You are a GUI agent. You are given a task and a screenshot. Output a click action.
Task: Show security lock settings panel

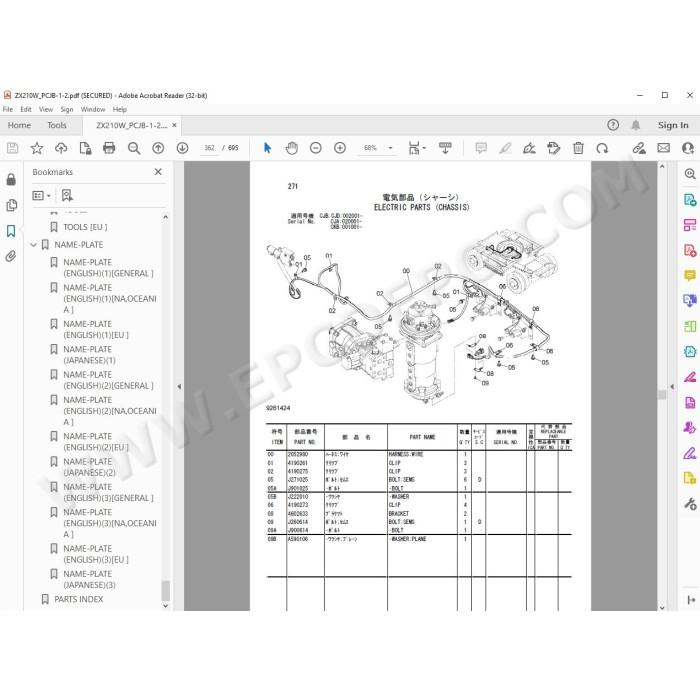click(x=11, y=179)
